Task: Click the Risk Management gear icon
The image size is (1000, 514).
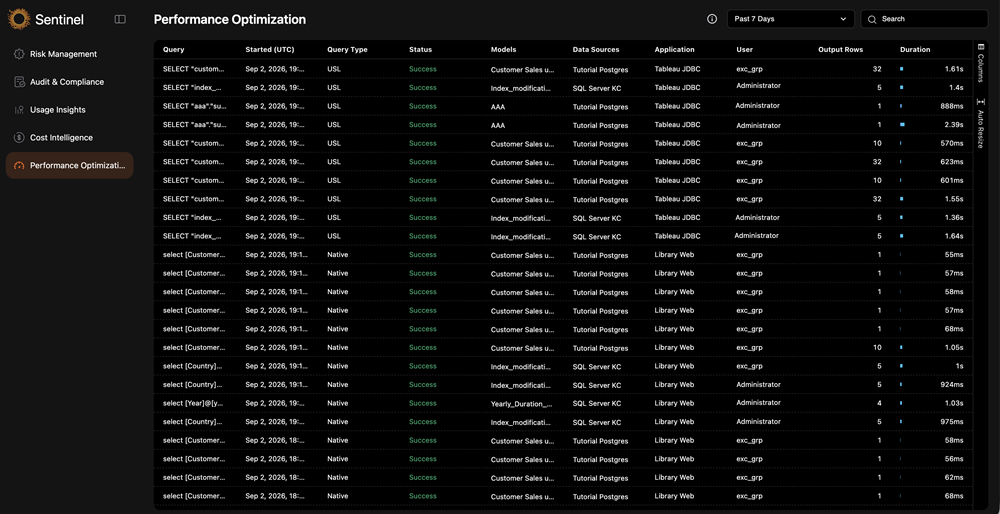Action: point(18,54)
